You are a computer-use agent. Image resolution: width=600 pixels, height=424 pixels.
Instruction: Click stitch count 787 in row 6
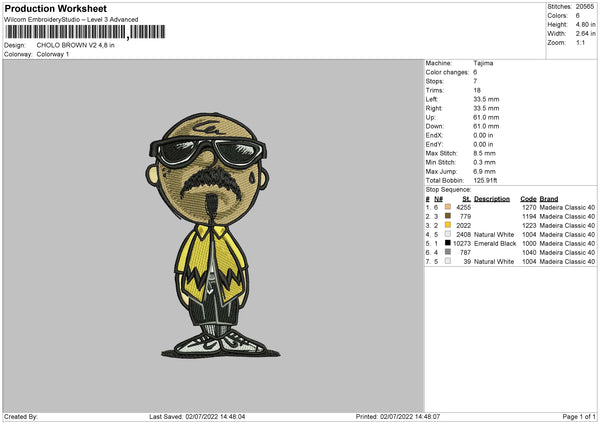(x=465, y=253)
